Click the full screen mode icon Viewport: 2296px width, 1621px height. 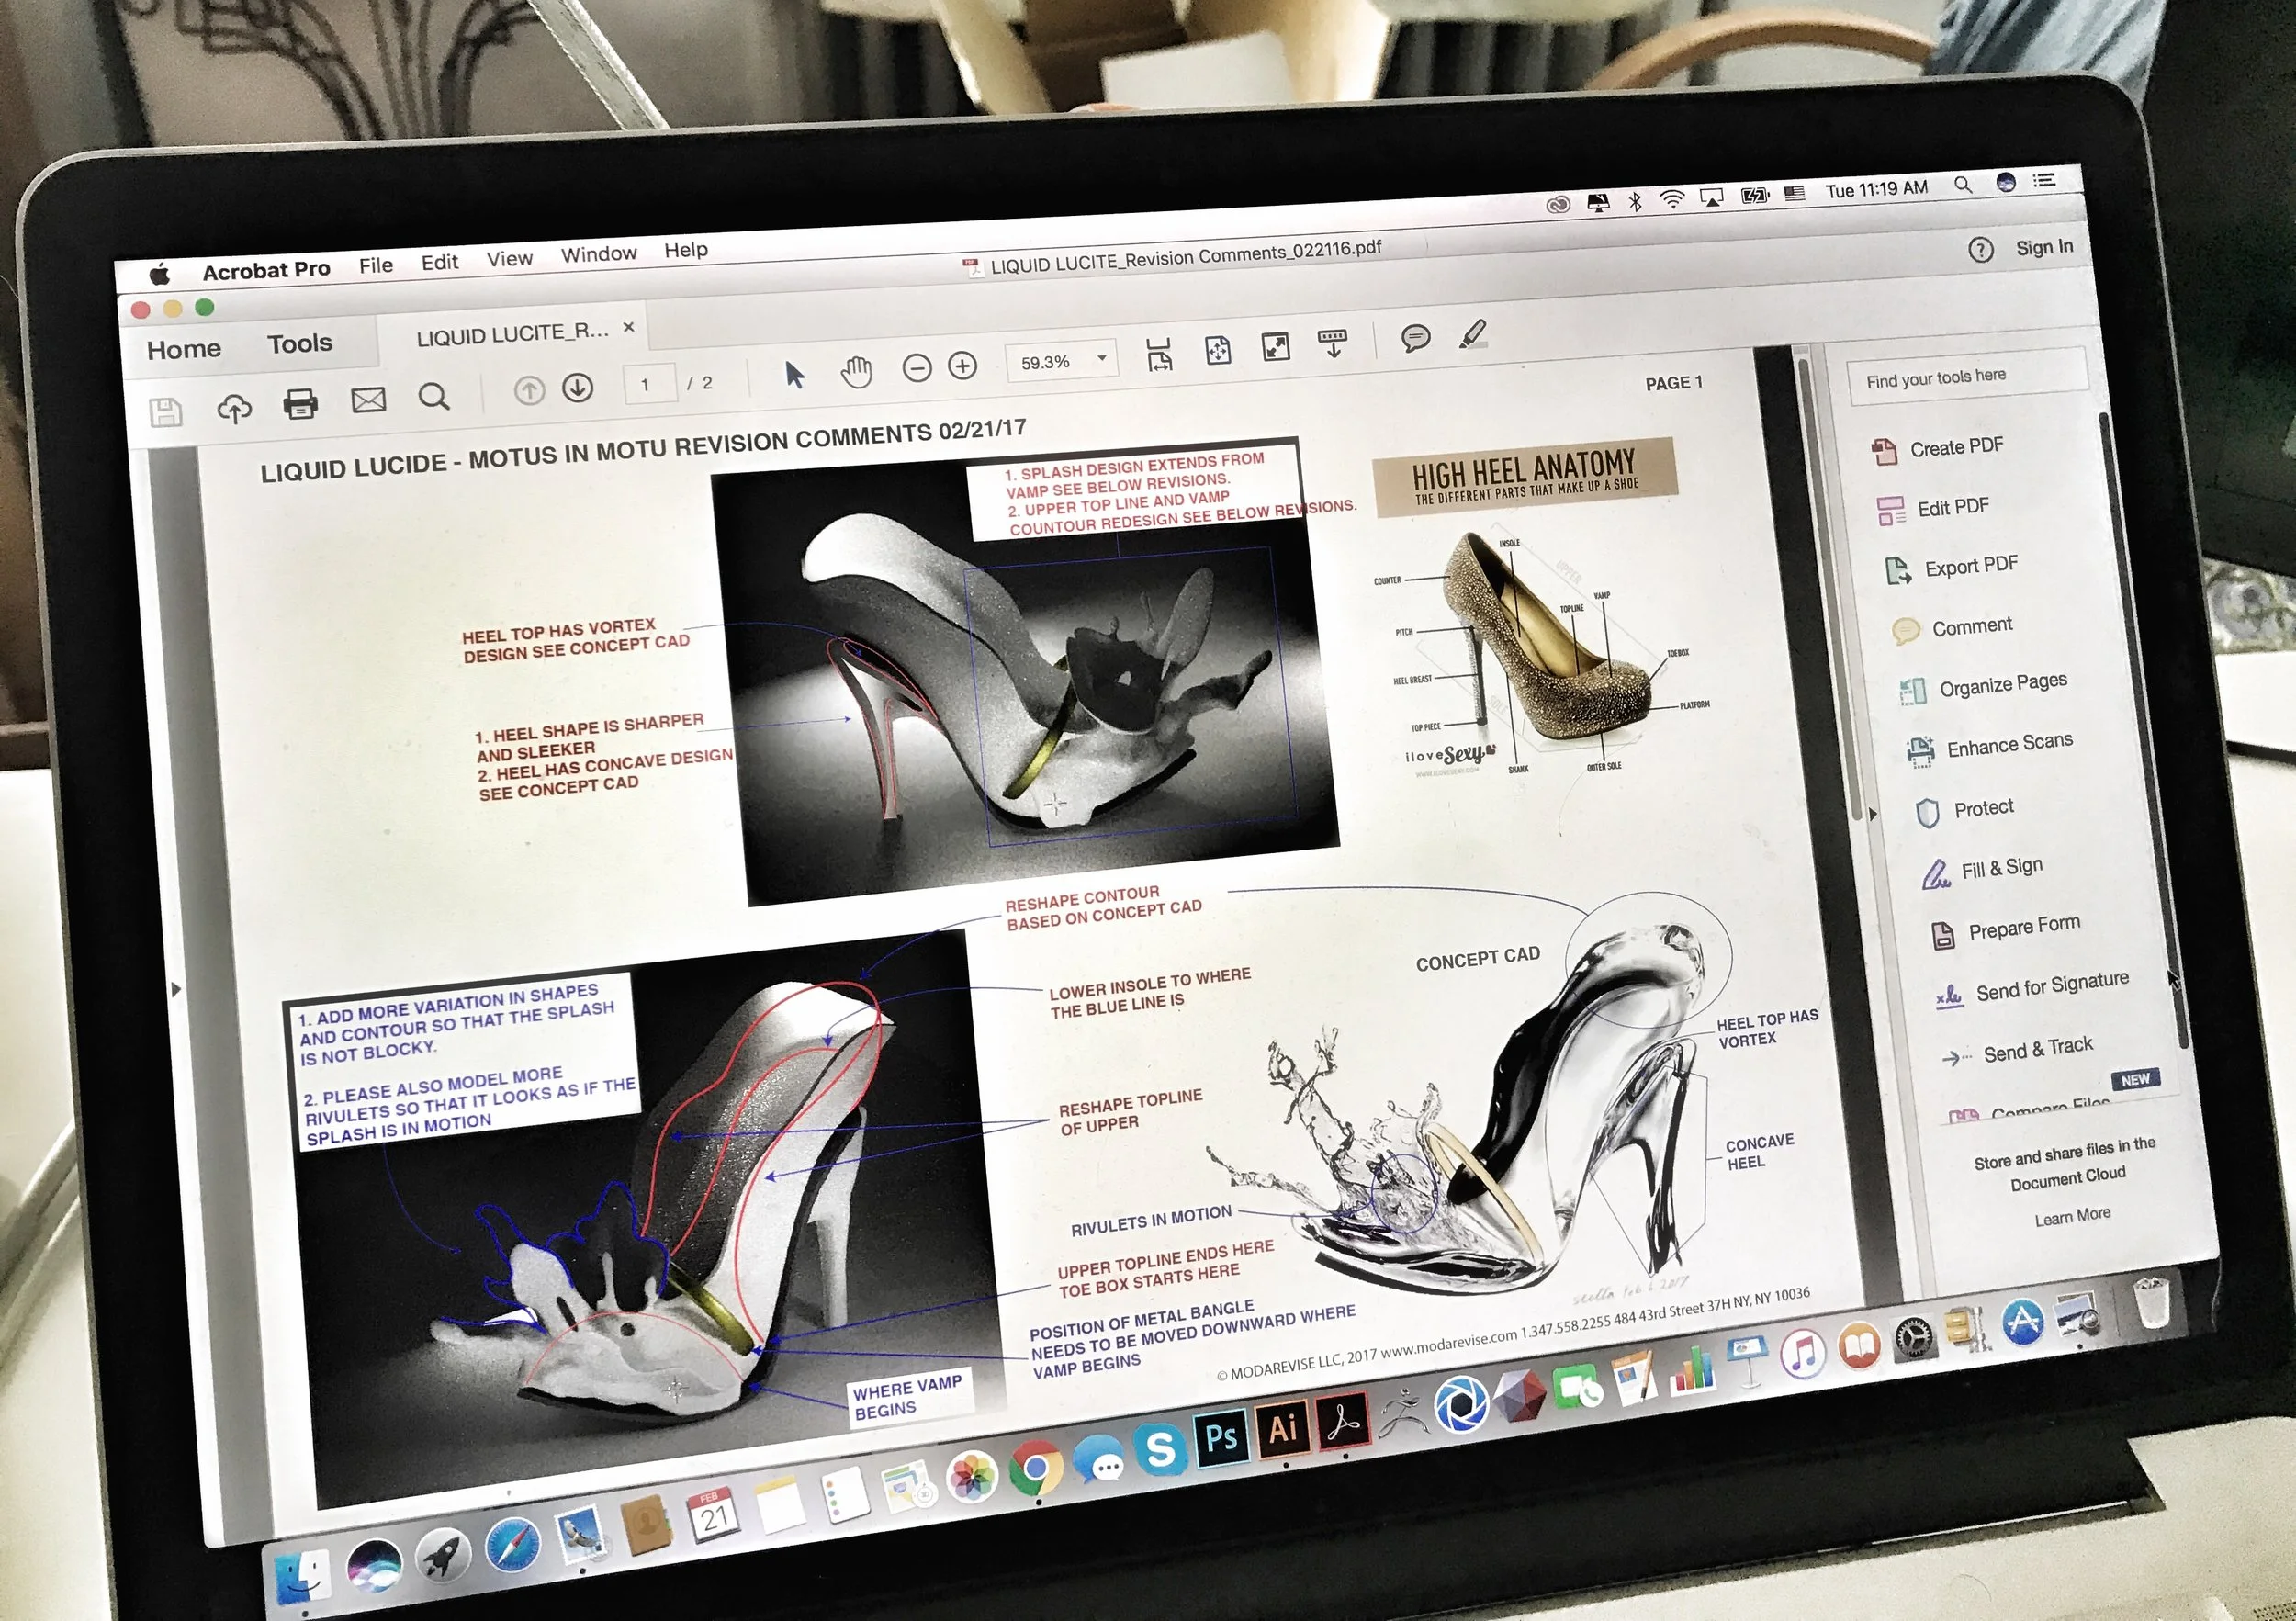1276,347
